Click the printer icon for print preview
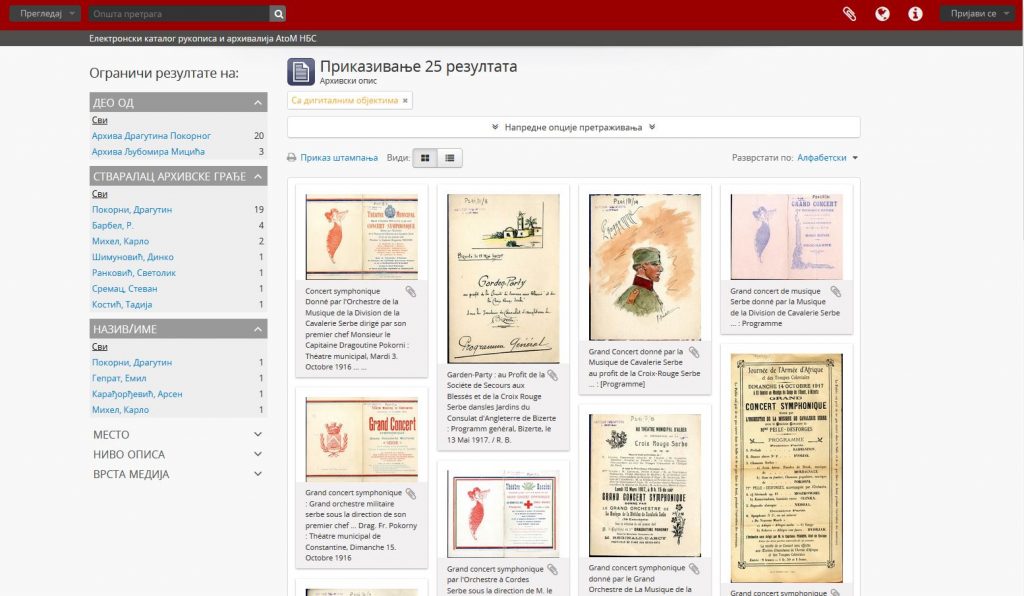 pos(292,158)
